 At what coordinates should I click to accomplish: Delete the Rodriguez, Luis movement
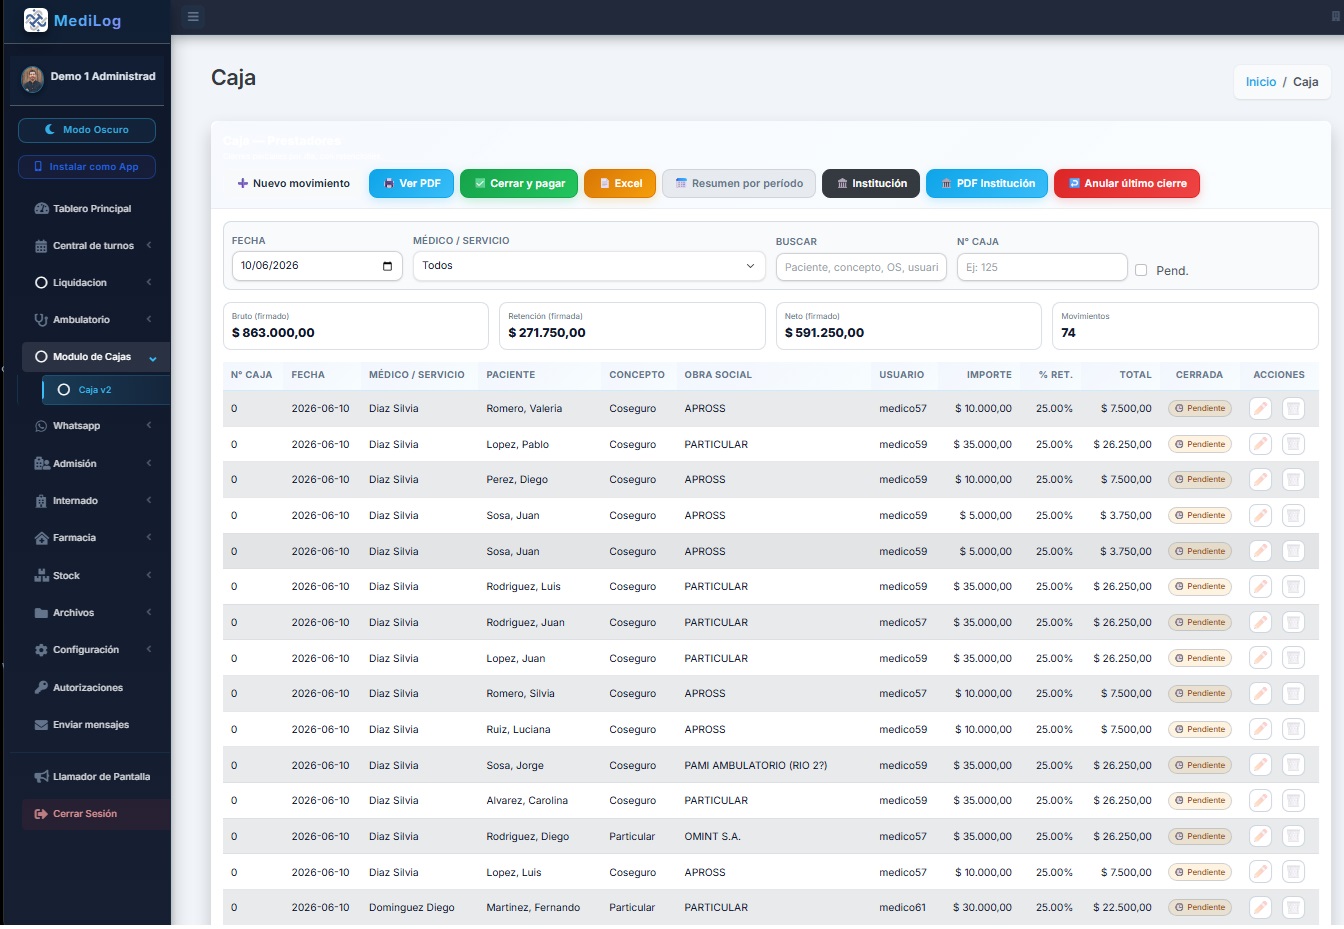coord(1293,587)
